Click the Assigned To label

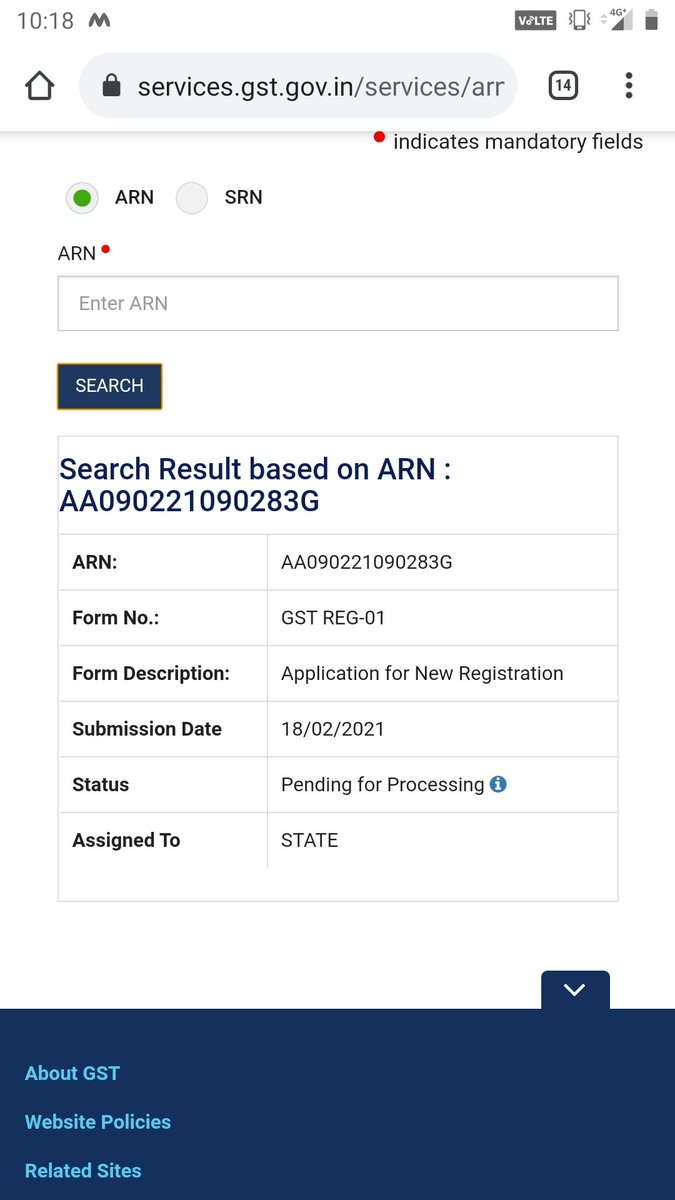click(126, 840)
